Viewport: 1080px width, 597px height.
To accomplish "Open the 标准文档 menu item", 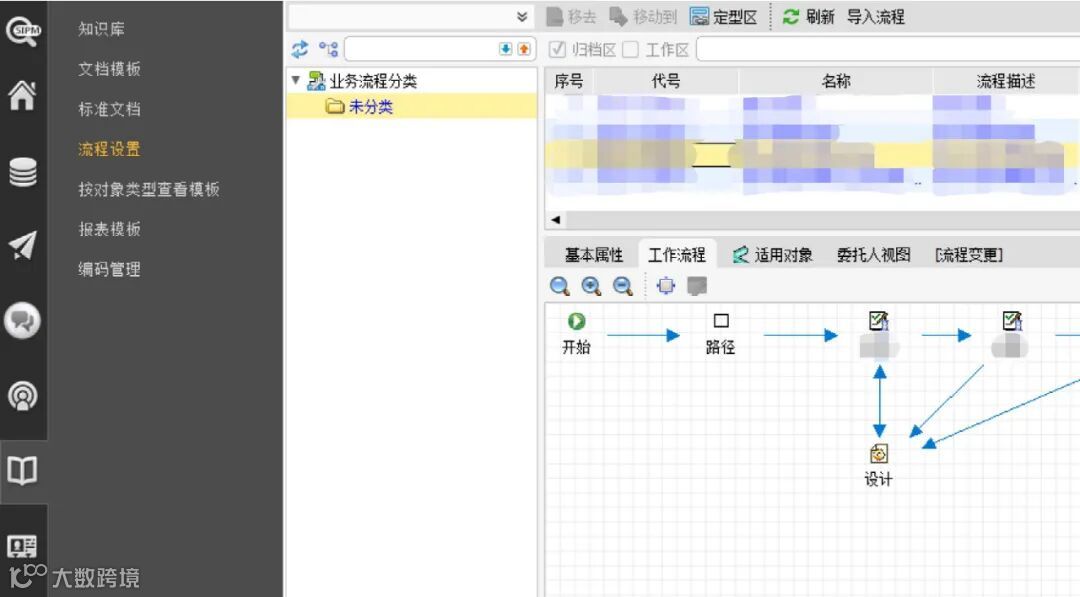I will click(110, 109).
